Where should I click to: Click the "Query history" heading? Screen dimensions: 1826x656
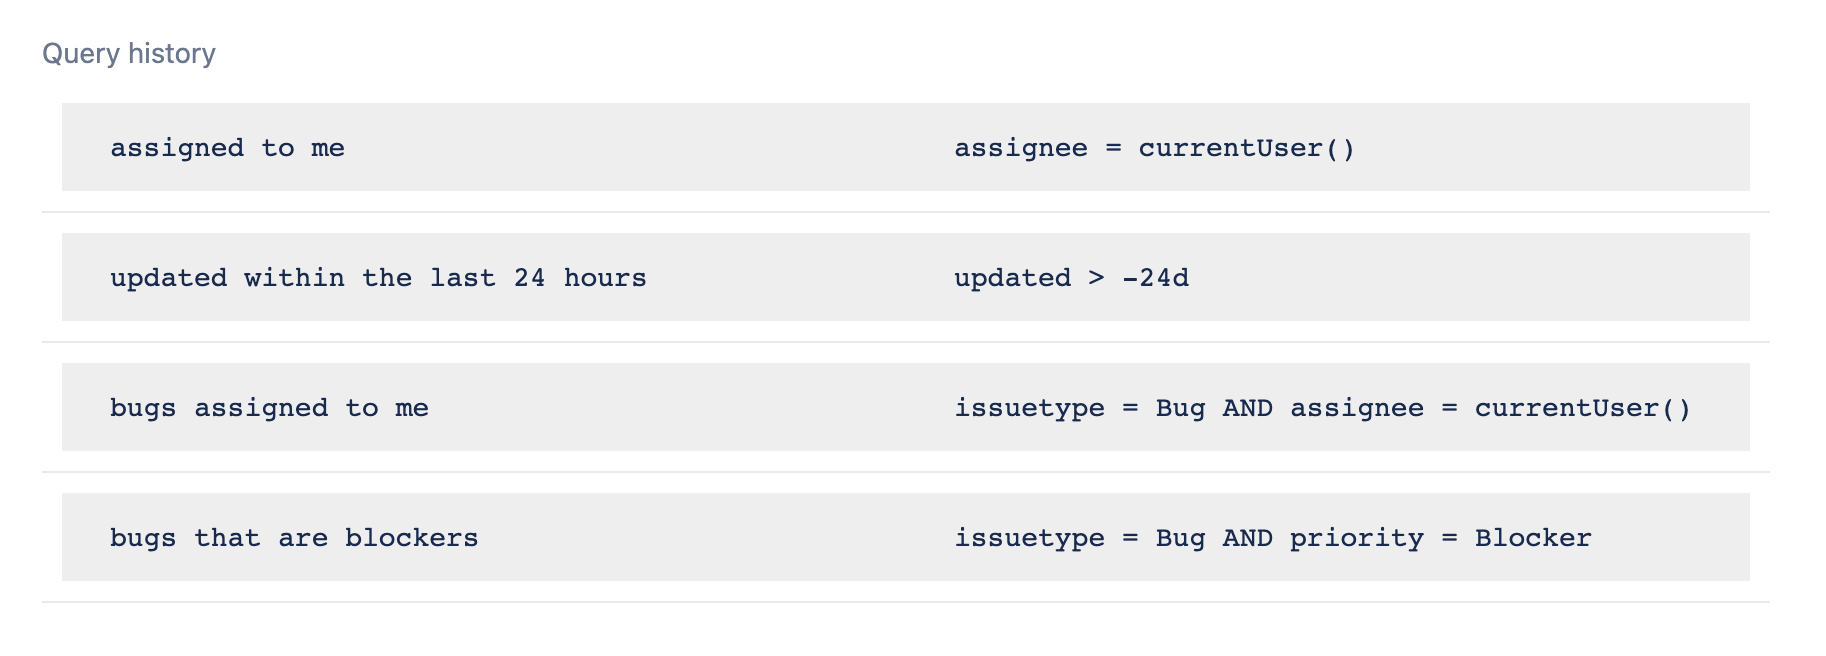(129, 53)
